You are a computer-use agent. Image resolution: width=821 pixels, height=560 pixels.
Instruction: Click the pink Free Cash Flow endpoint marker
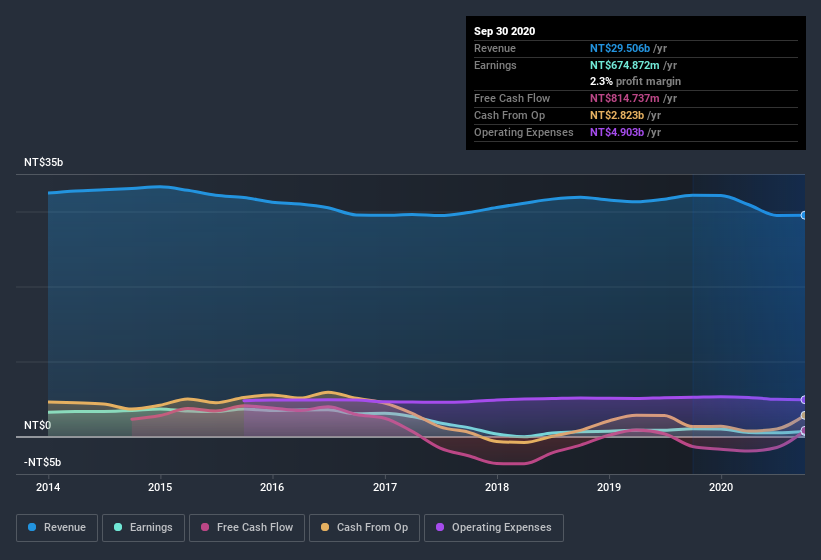[803, 431]
